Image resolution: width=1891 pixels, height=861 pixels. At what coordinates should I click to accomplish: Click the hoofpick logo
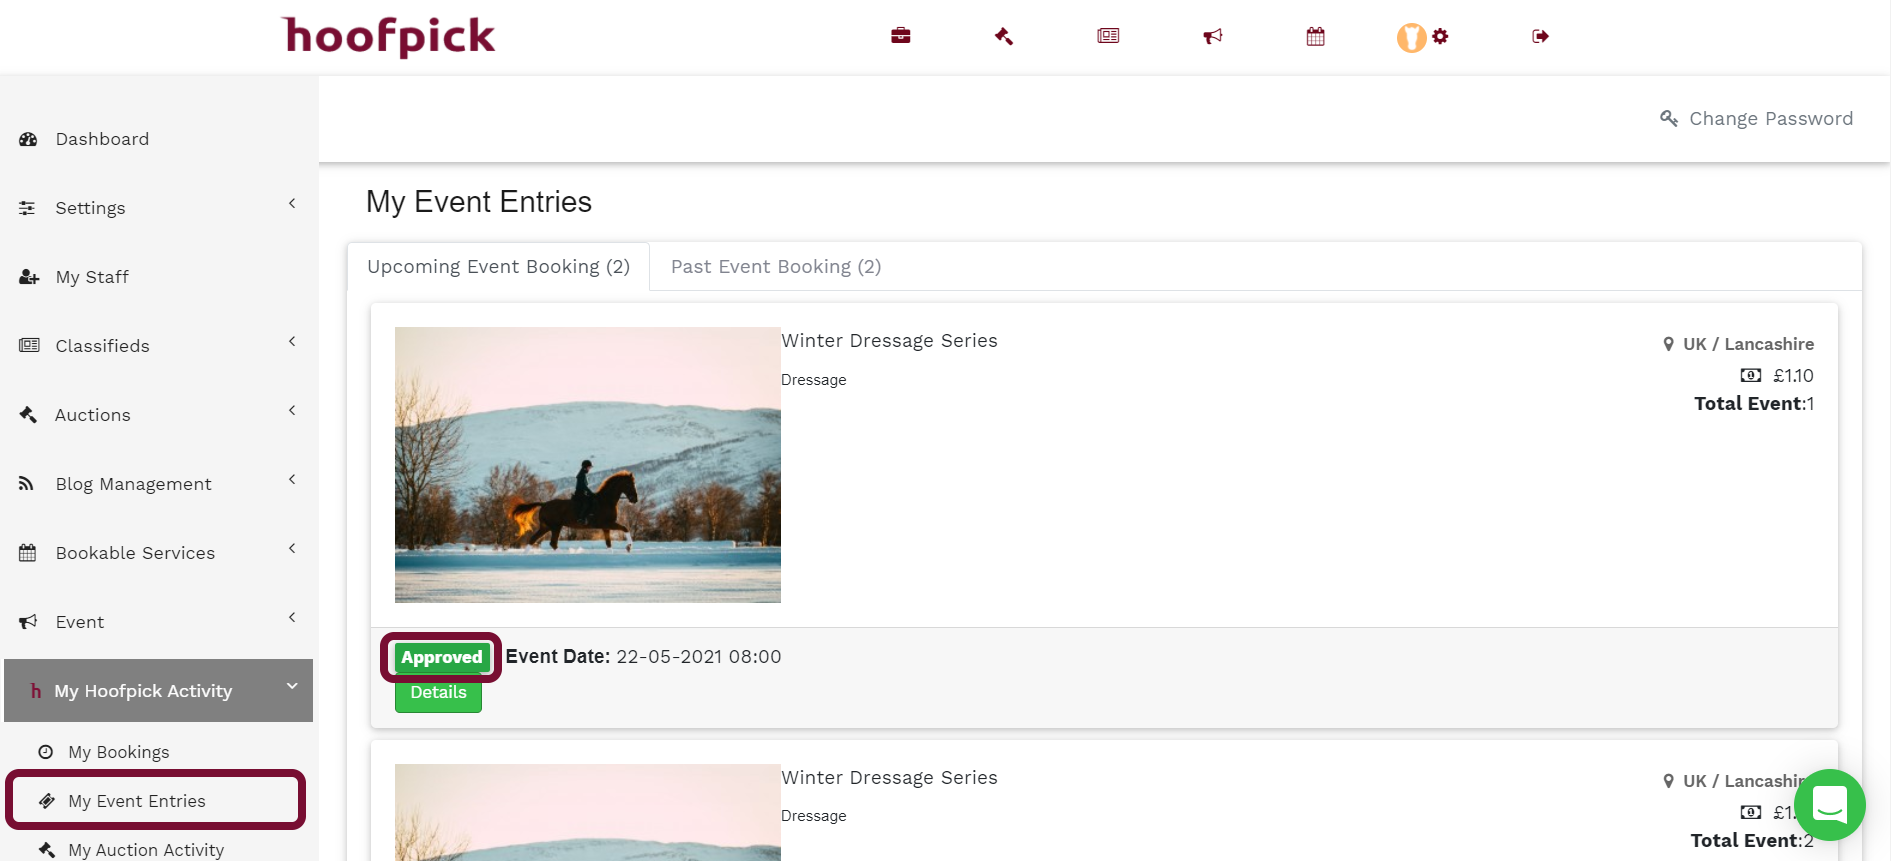point(389,37)
